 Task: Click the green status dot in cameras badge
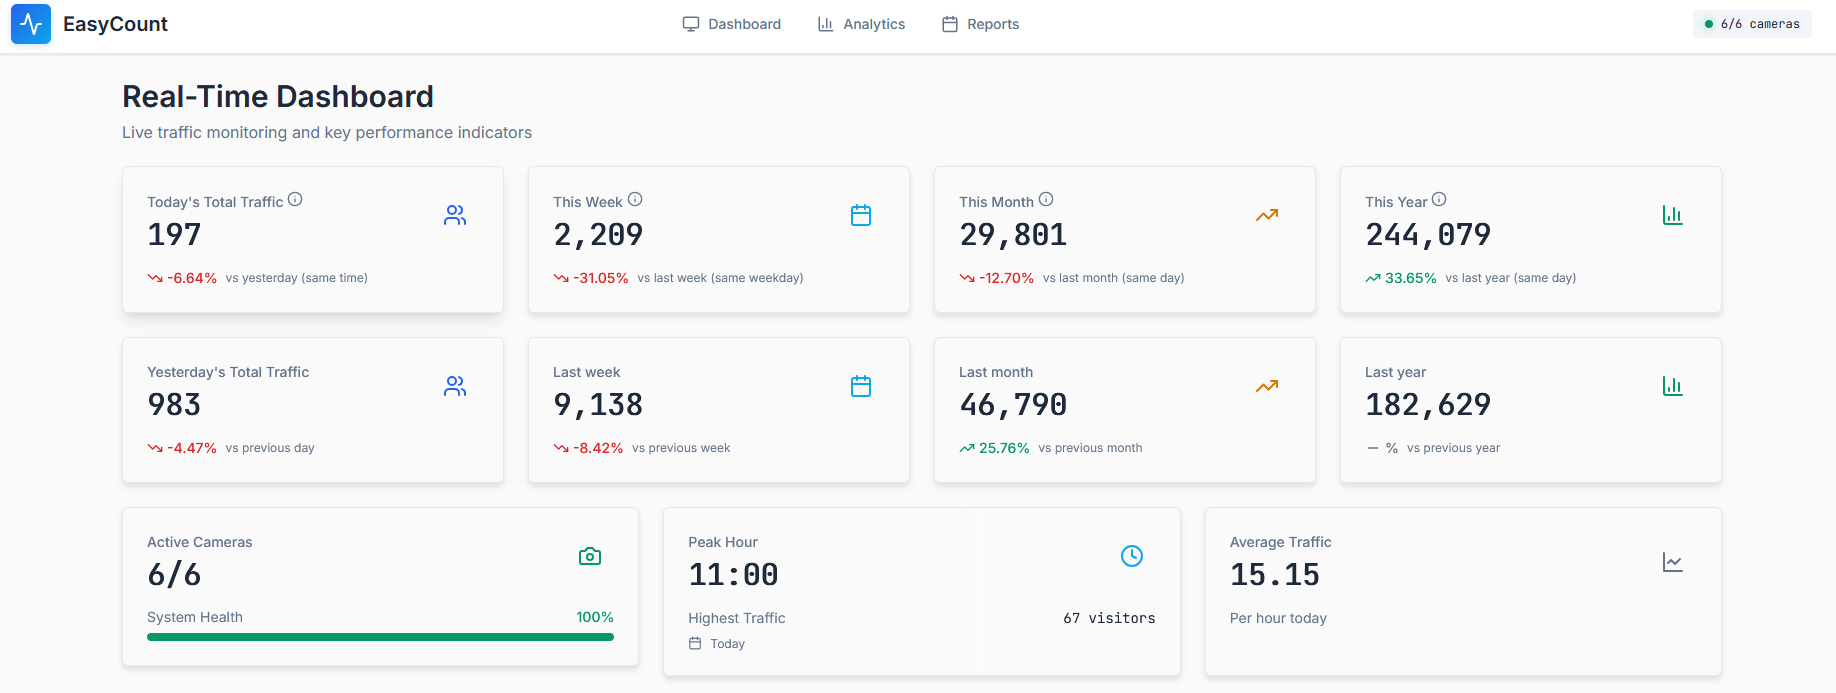click(x=1709, y=24)
